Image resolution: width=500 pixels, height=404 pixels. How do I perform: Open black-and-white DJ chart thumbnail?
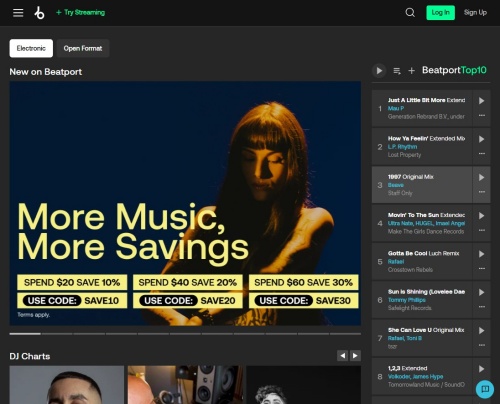pyautogui.click(x=304, y=385)
